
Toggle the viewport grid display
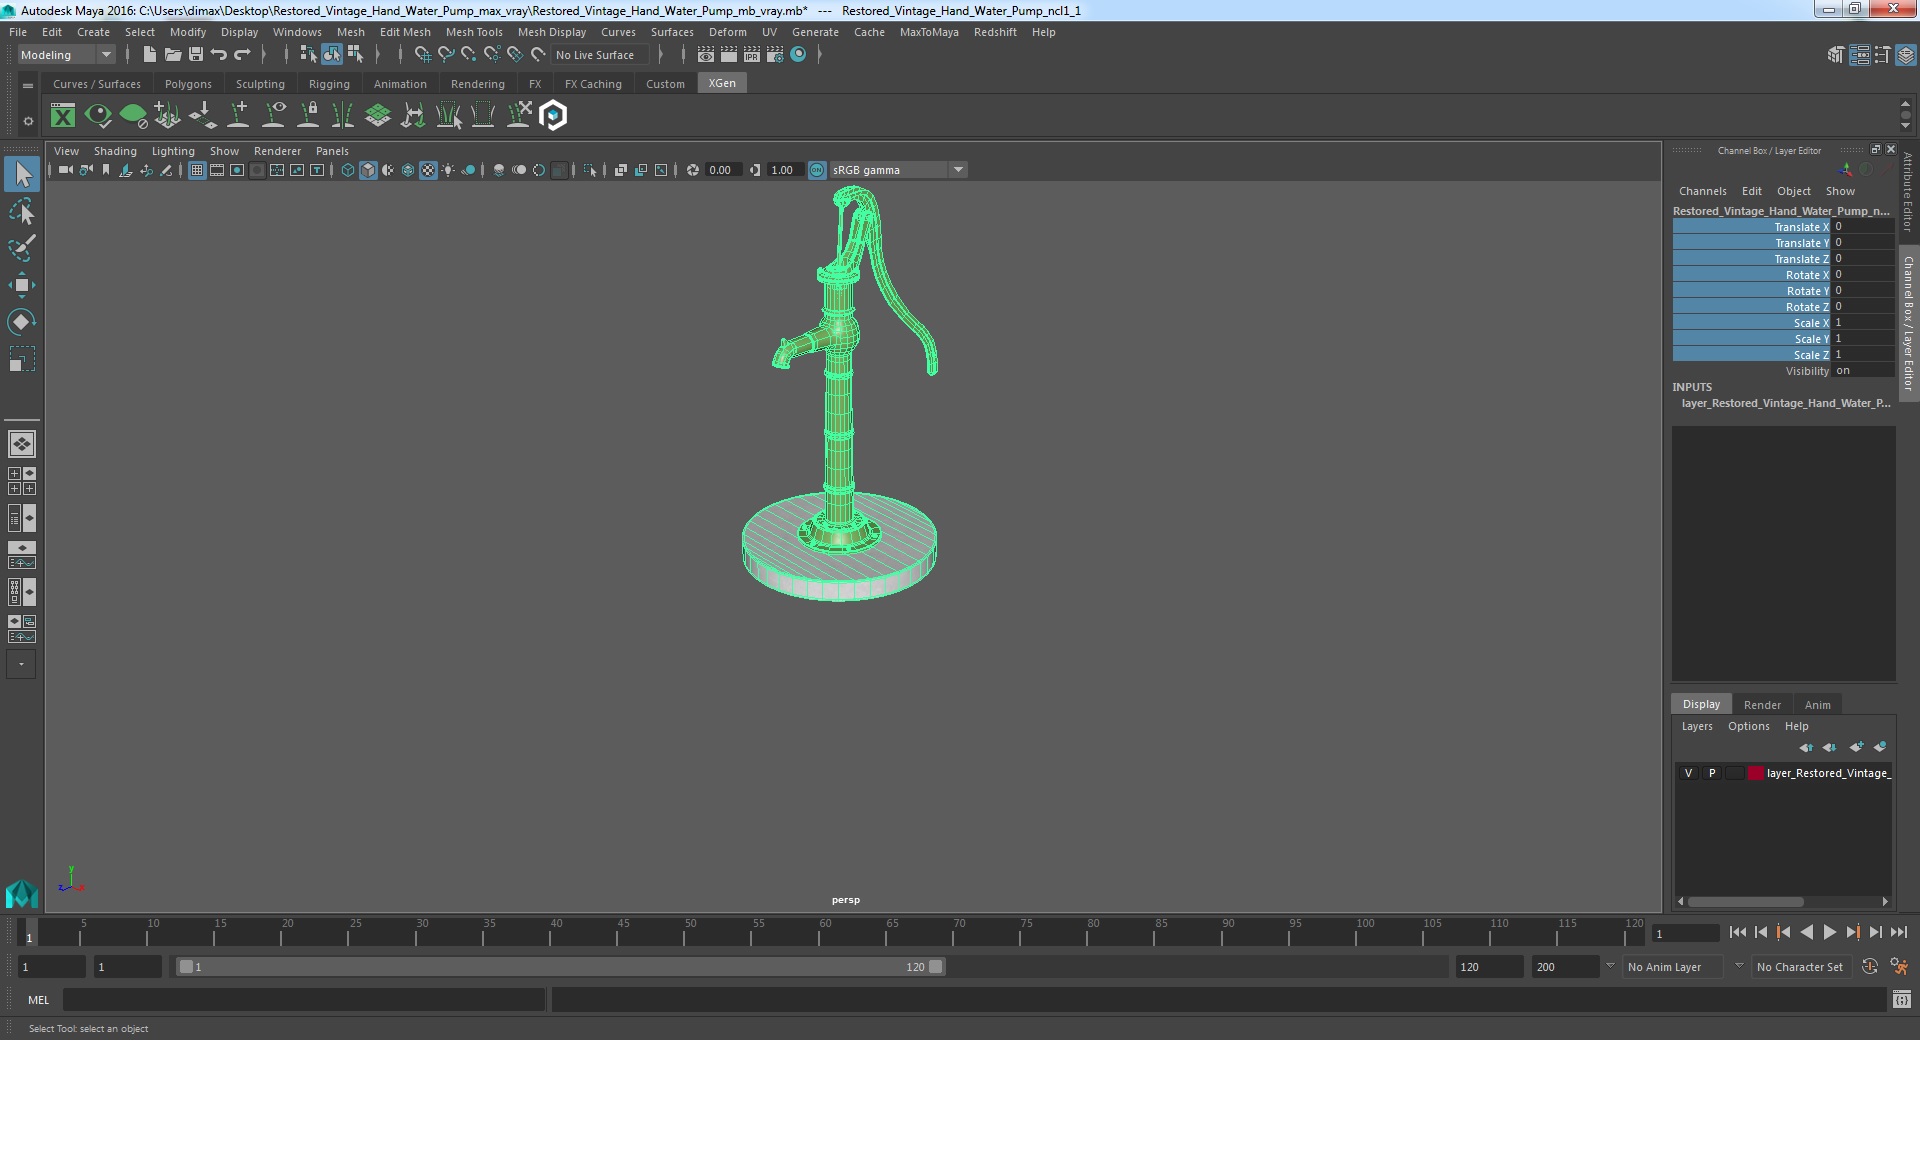[197, 170]
